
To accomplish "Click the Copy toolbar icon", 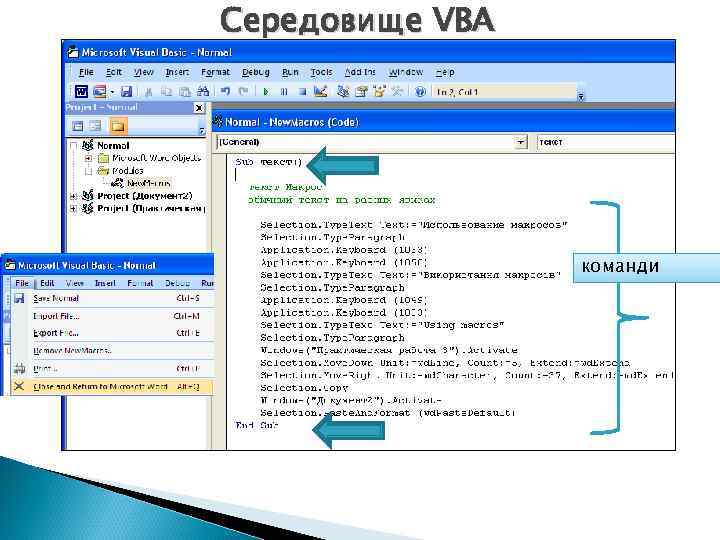I will tap(166, 92).
